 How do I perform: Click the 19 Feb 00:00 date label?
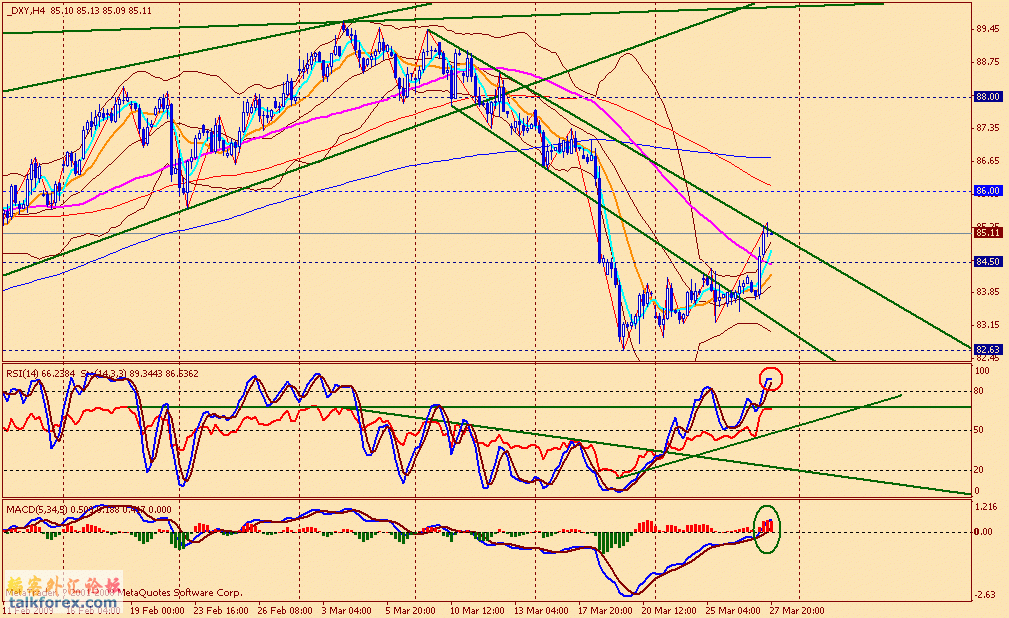click(x=157, y=610)
